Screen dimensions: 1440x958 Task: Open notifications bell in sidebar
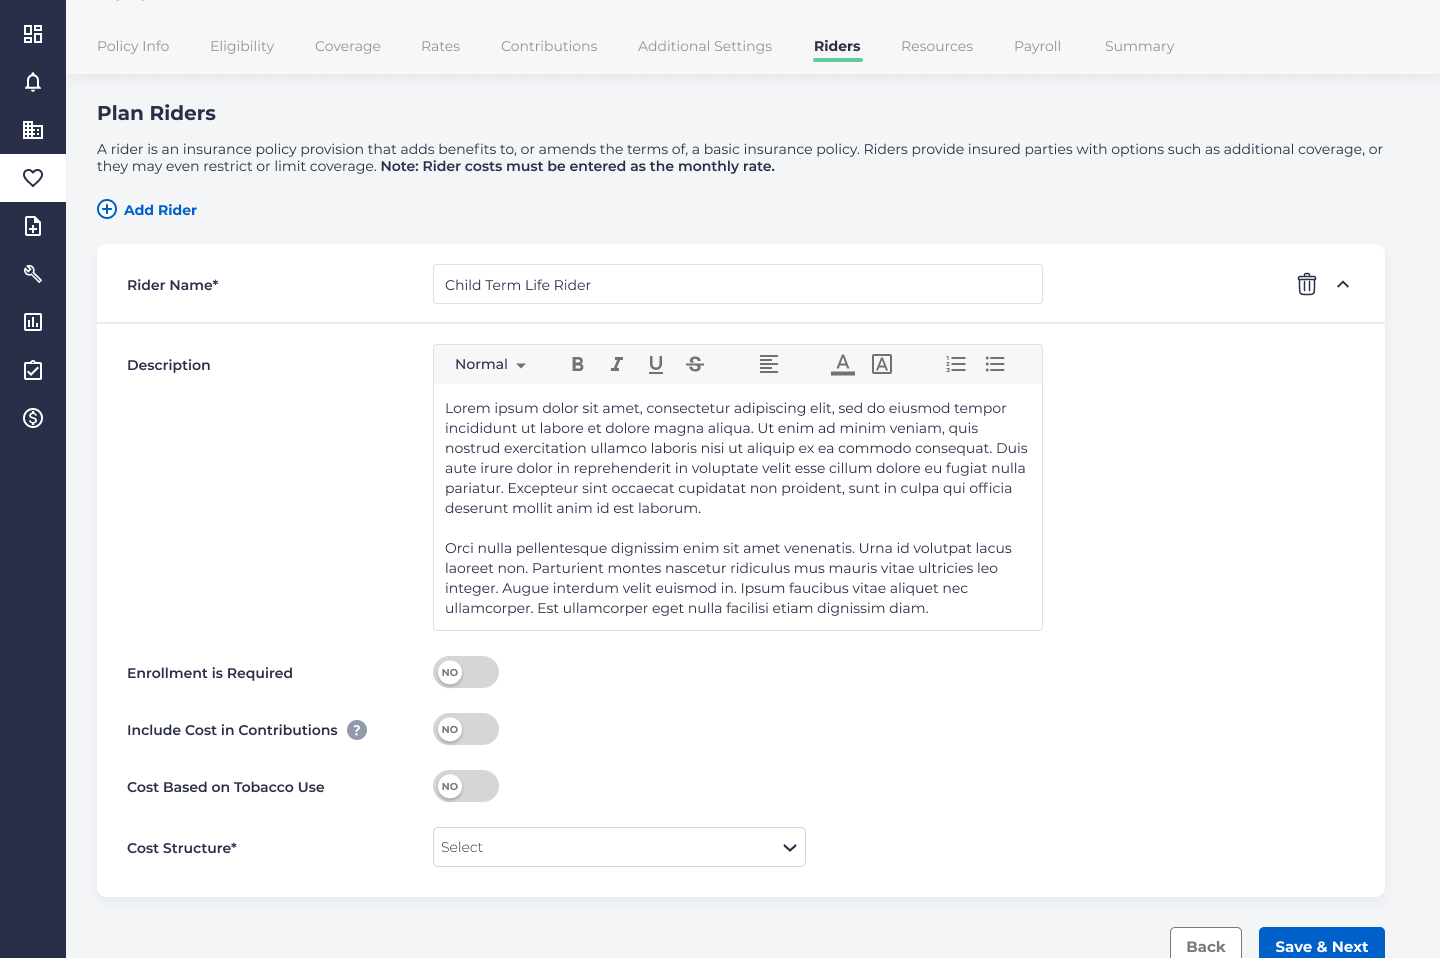[x=33, y=82]
